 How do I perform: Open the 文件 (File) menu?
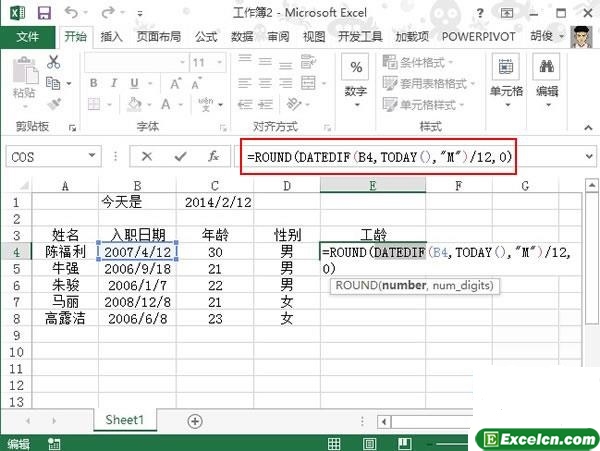(x=28, y=36)
